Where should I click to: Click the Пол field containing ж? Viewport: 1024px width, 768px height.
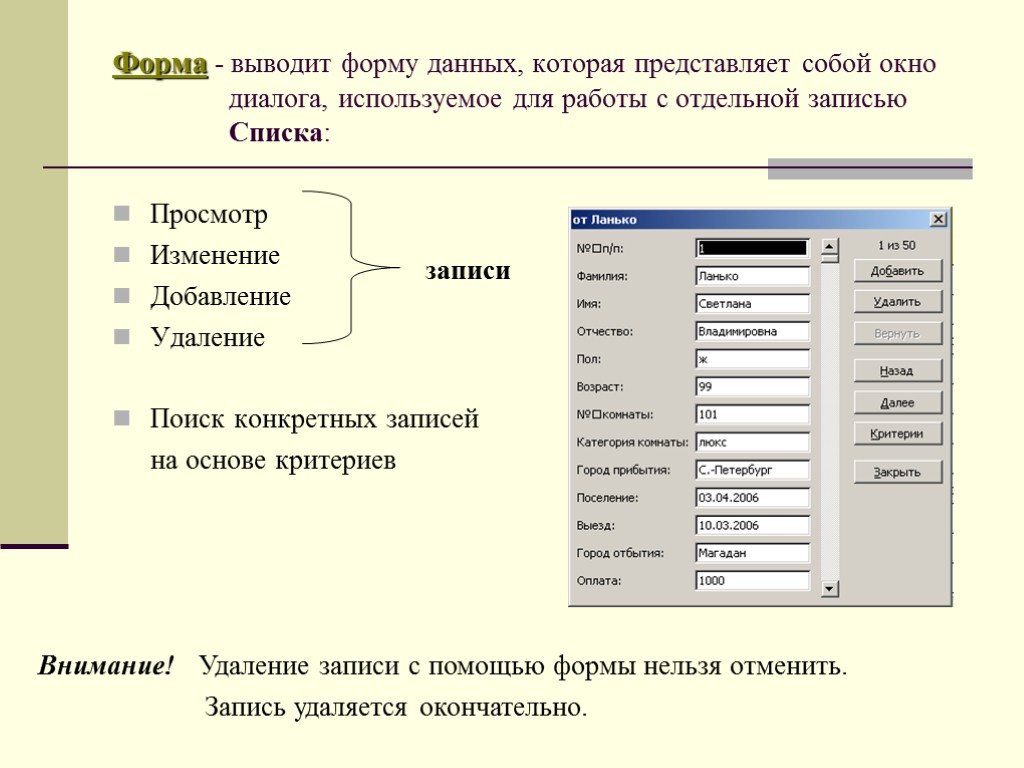click(752, 359)
